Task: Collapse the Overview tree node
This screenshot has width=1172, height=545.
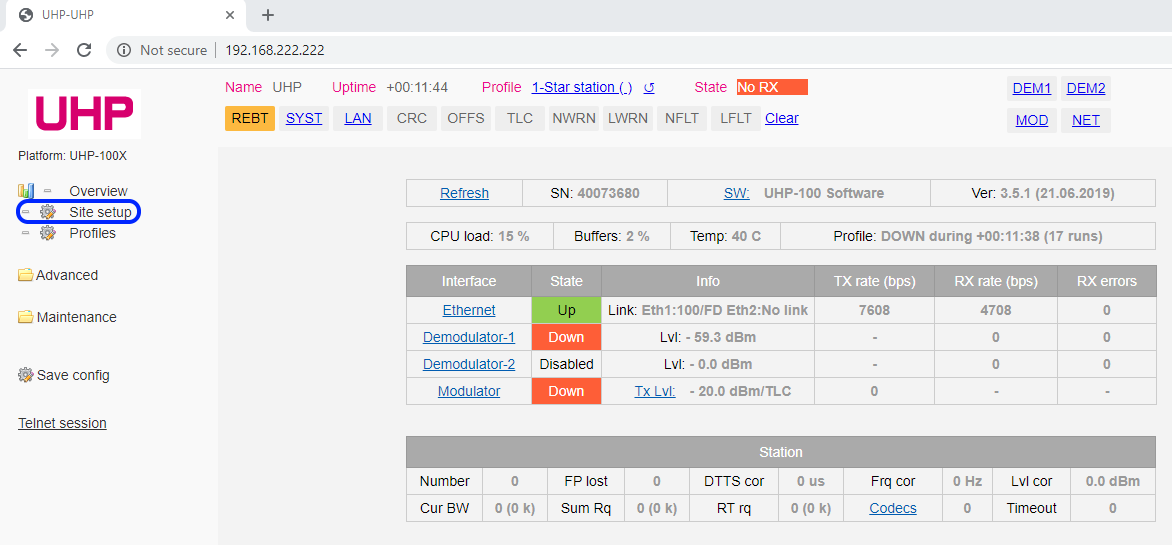Action: 47,191
